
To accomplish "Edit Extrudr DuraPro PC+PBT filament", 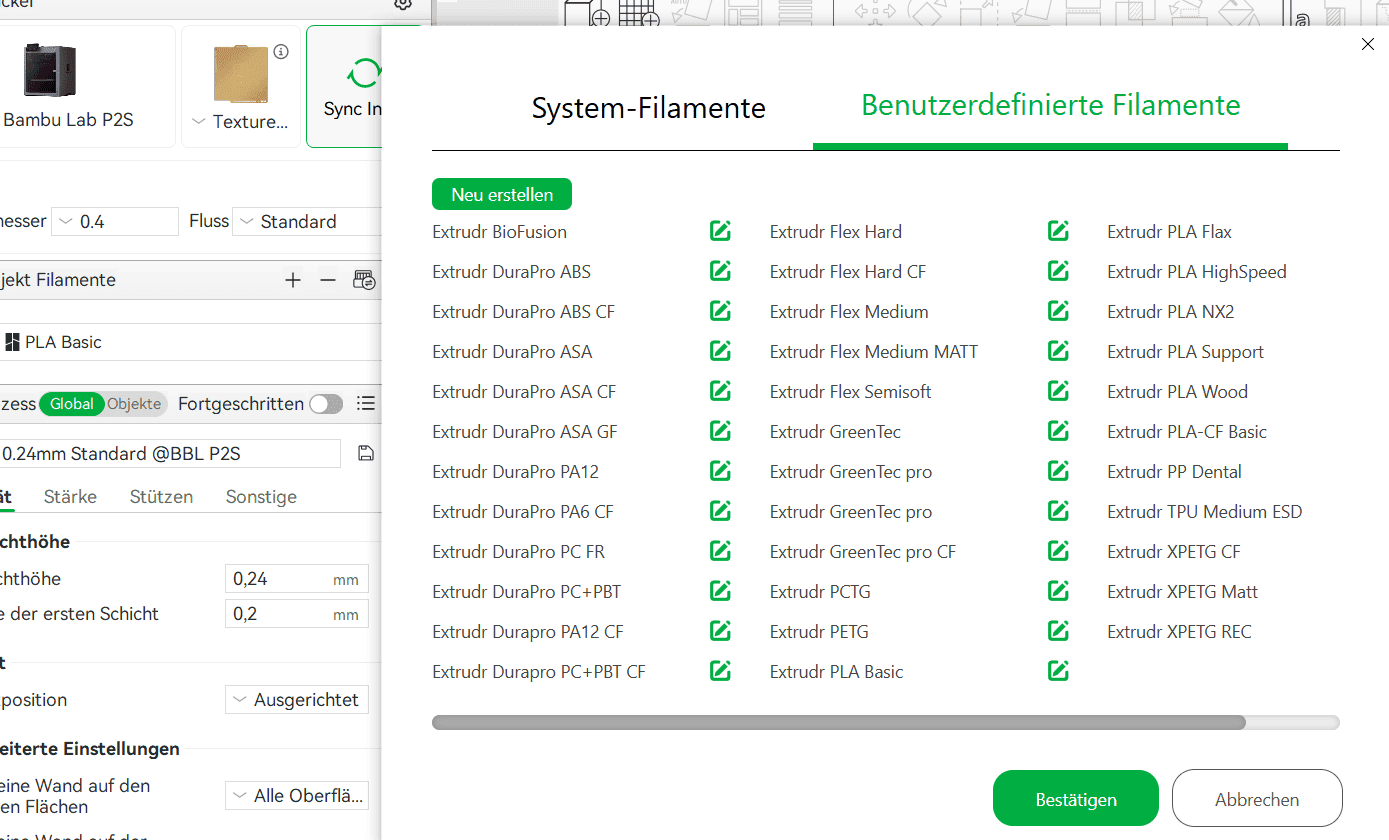I will [720, 591].
